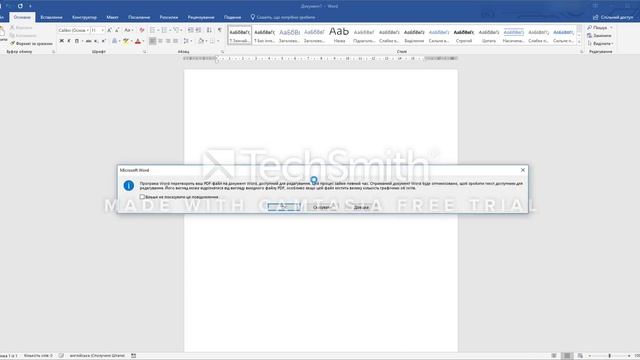Open the Home ribbon tab
This screenshot has width=640, height=360.
click(22, 17)
